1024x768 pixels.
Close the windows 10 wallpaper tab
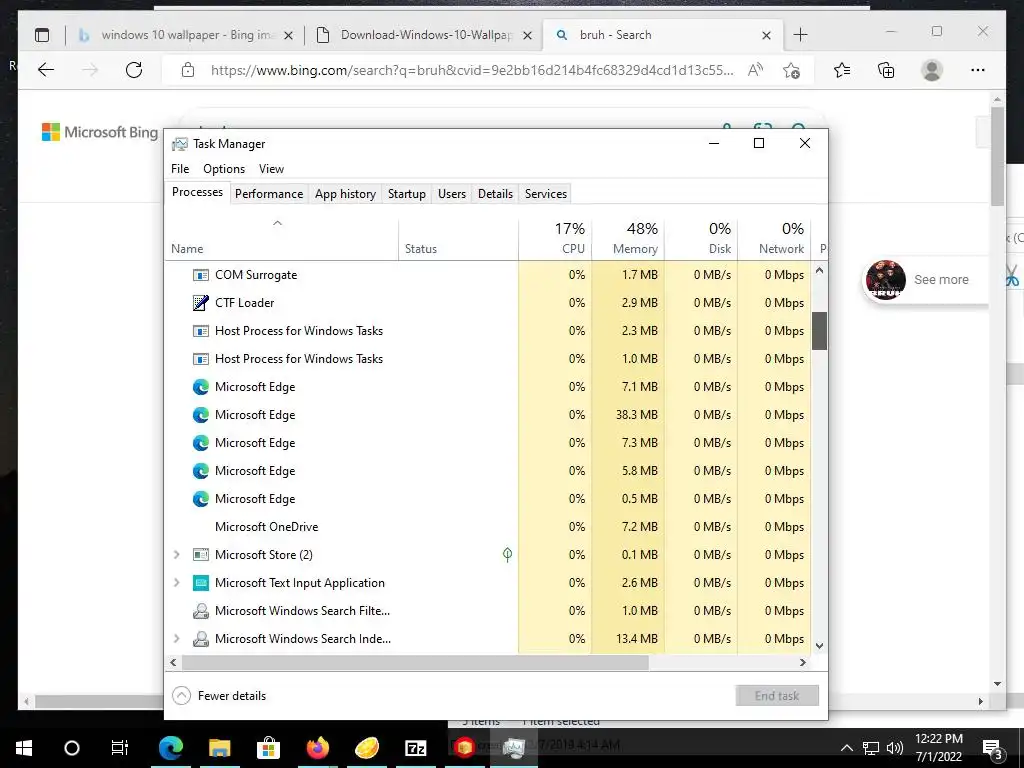pyautogui.click(x=289, y=35)
